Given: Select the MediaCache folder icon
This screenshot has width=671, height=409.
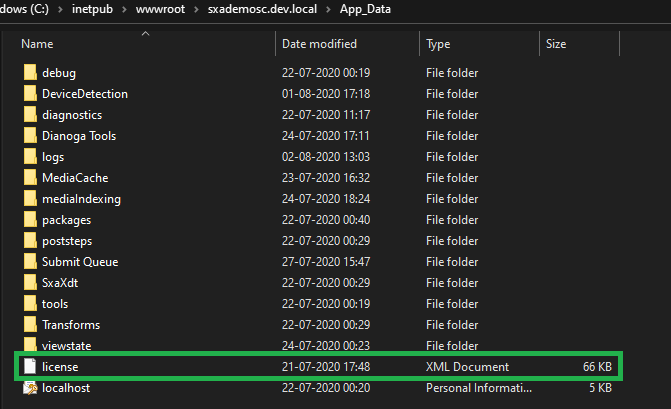Looking at the screenshot, I should tap(29, 178).
